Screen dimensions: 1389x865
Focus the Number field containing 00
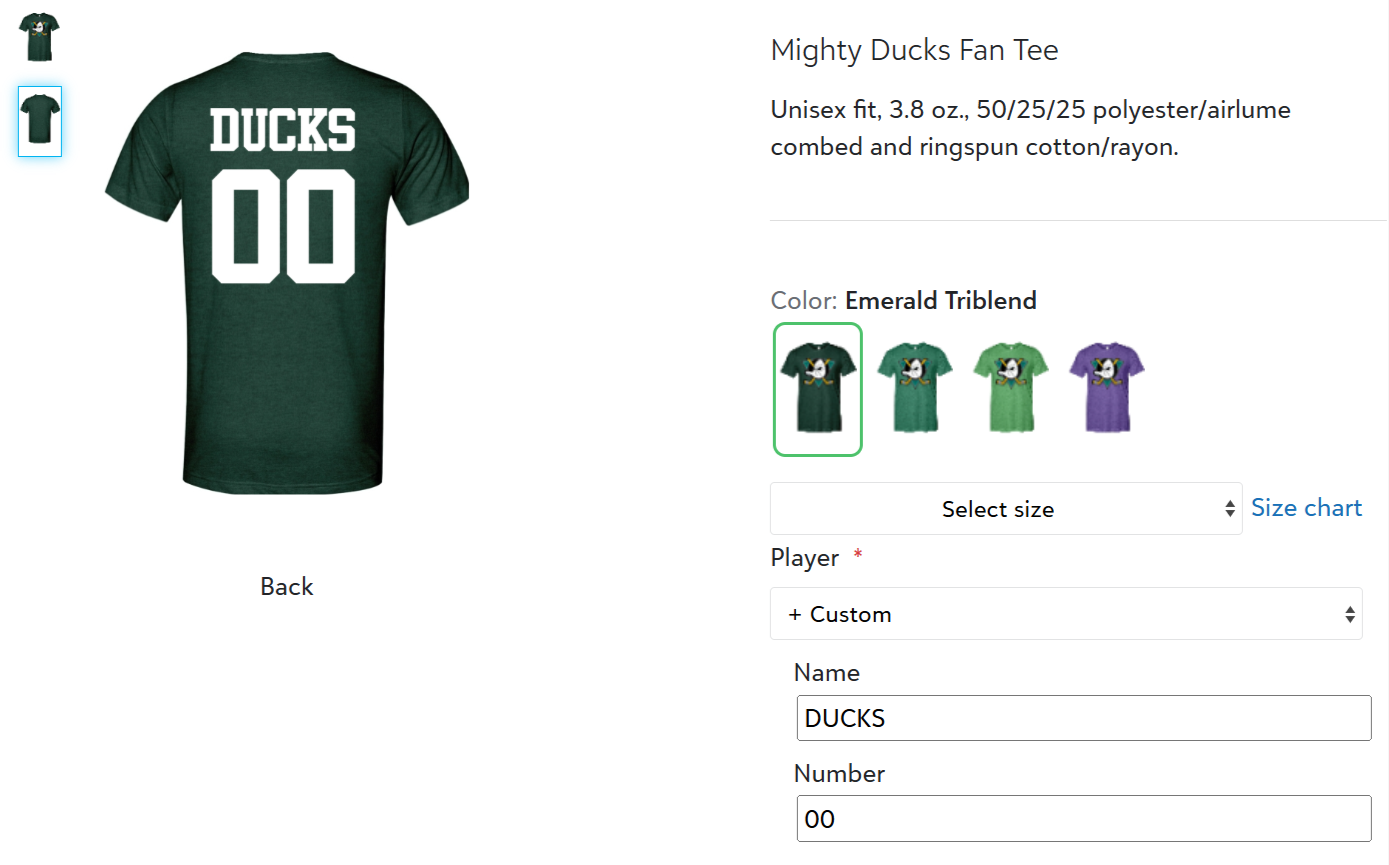pyautogui.click(x=1084, y=819)
